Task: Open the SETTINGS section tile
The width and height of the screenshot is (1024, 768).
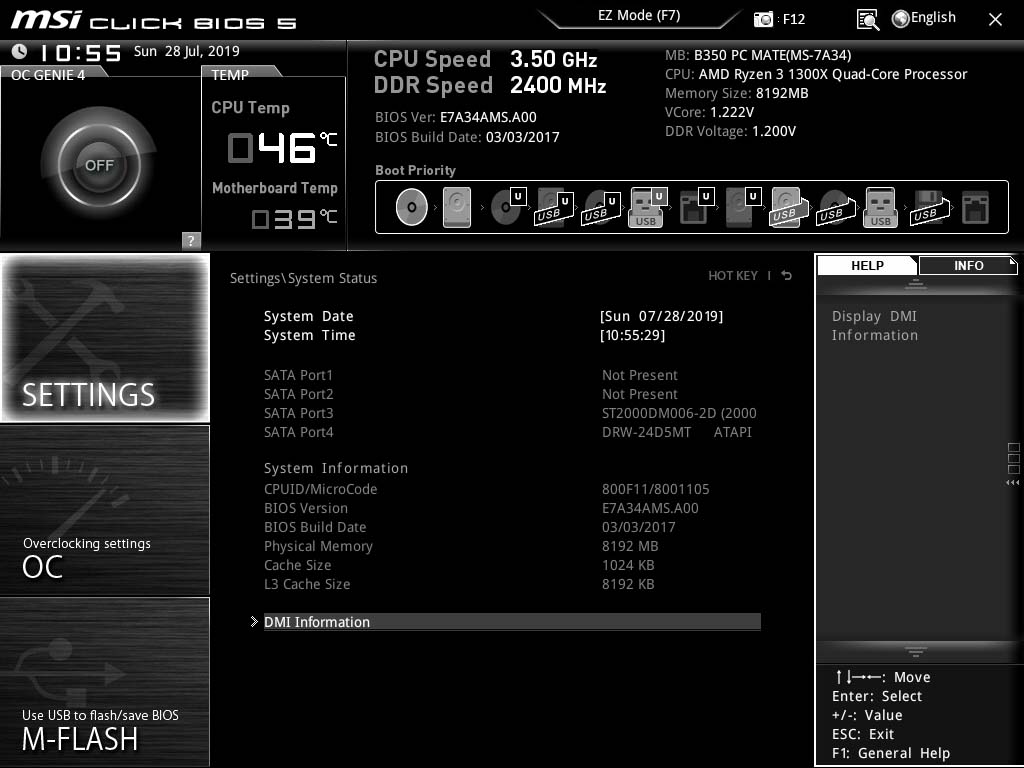Action: click(105, 337)
